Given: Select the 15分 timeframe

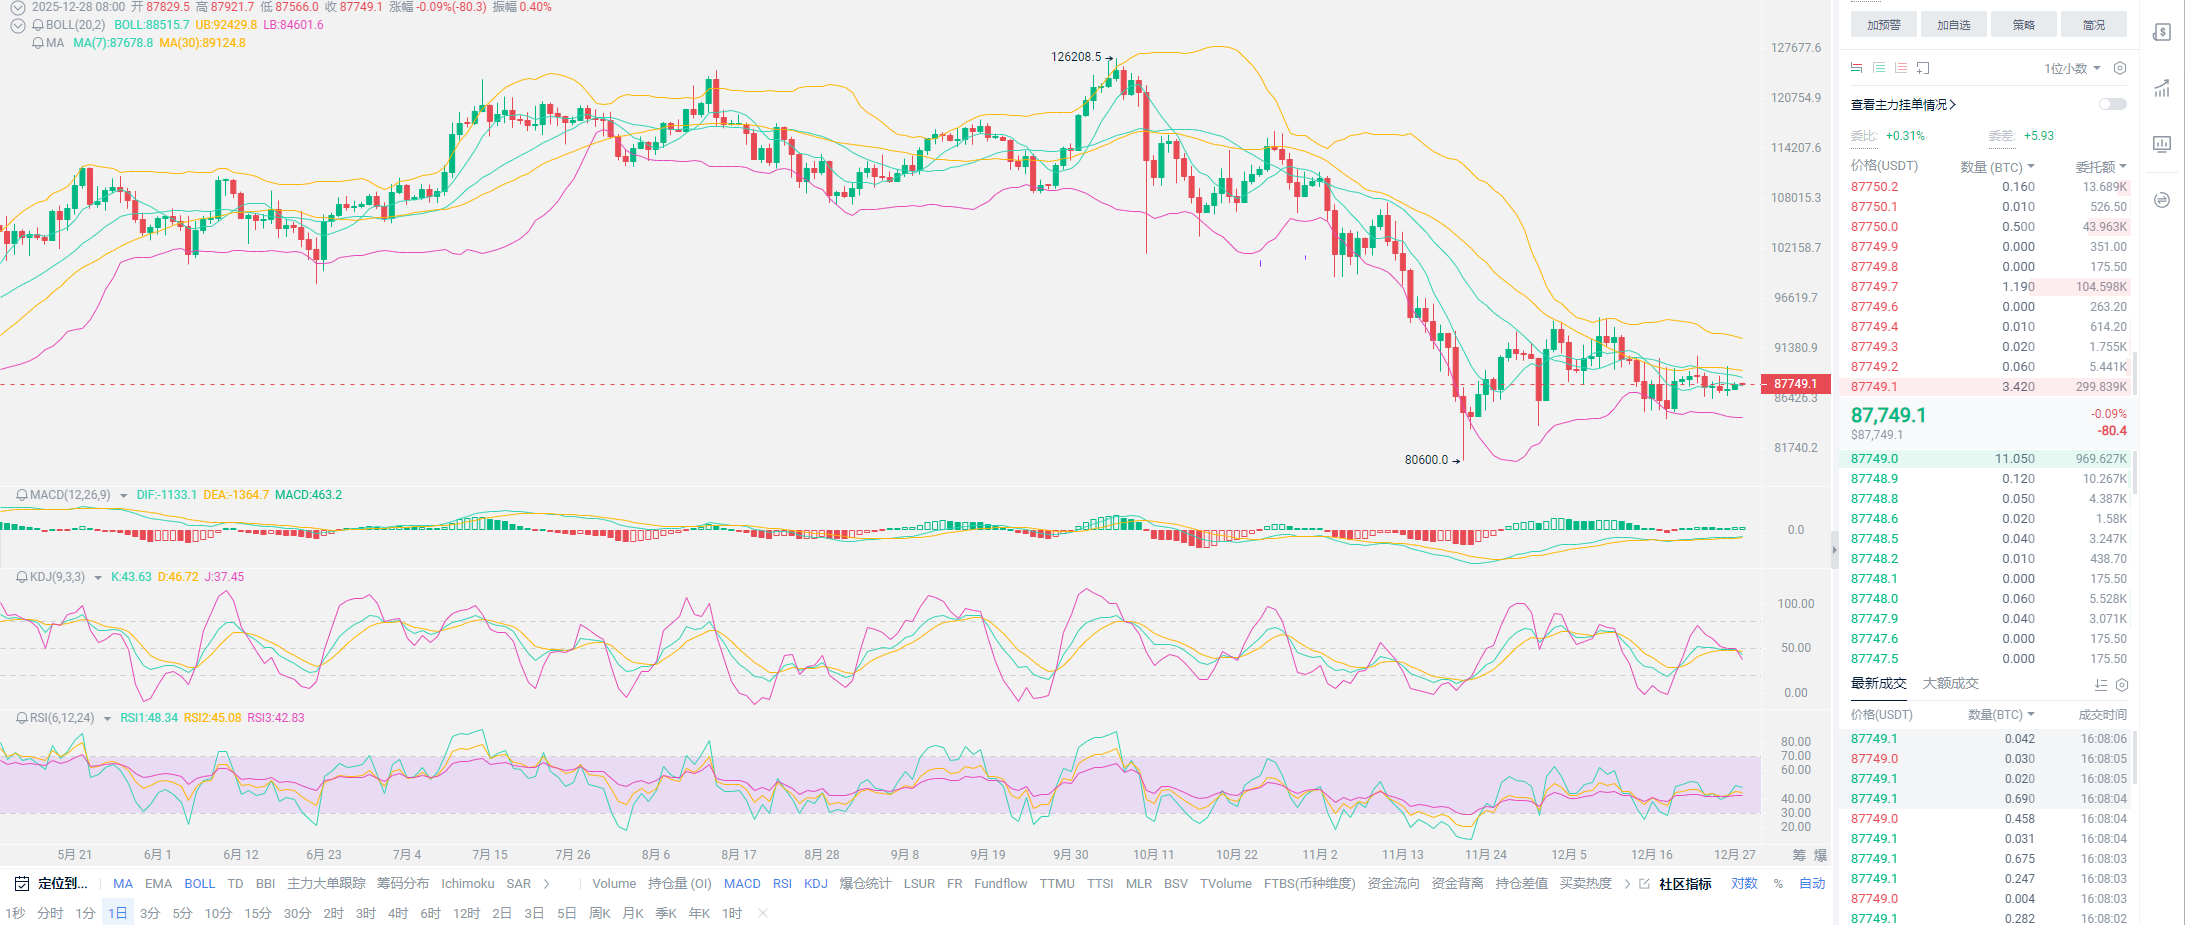Looking at the screenshot, I should coord(258,913).
